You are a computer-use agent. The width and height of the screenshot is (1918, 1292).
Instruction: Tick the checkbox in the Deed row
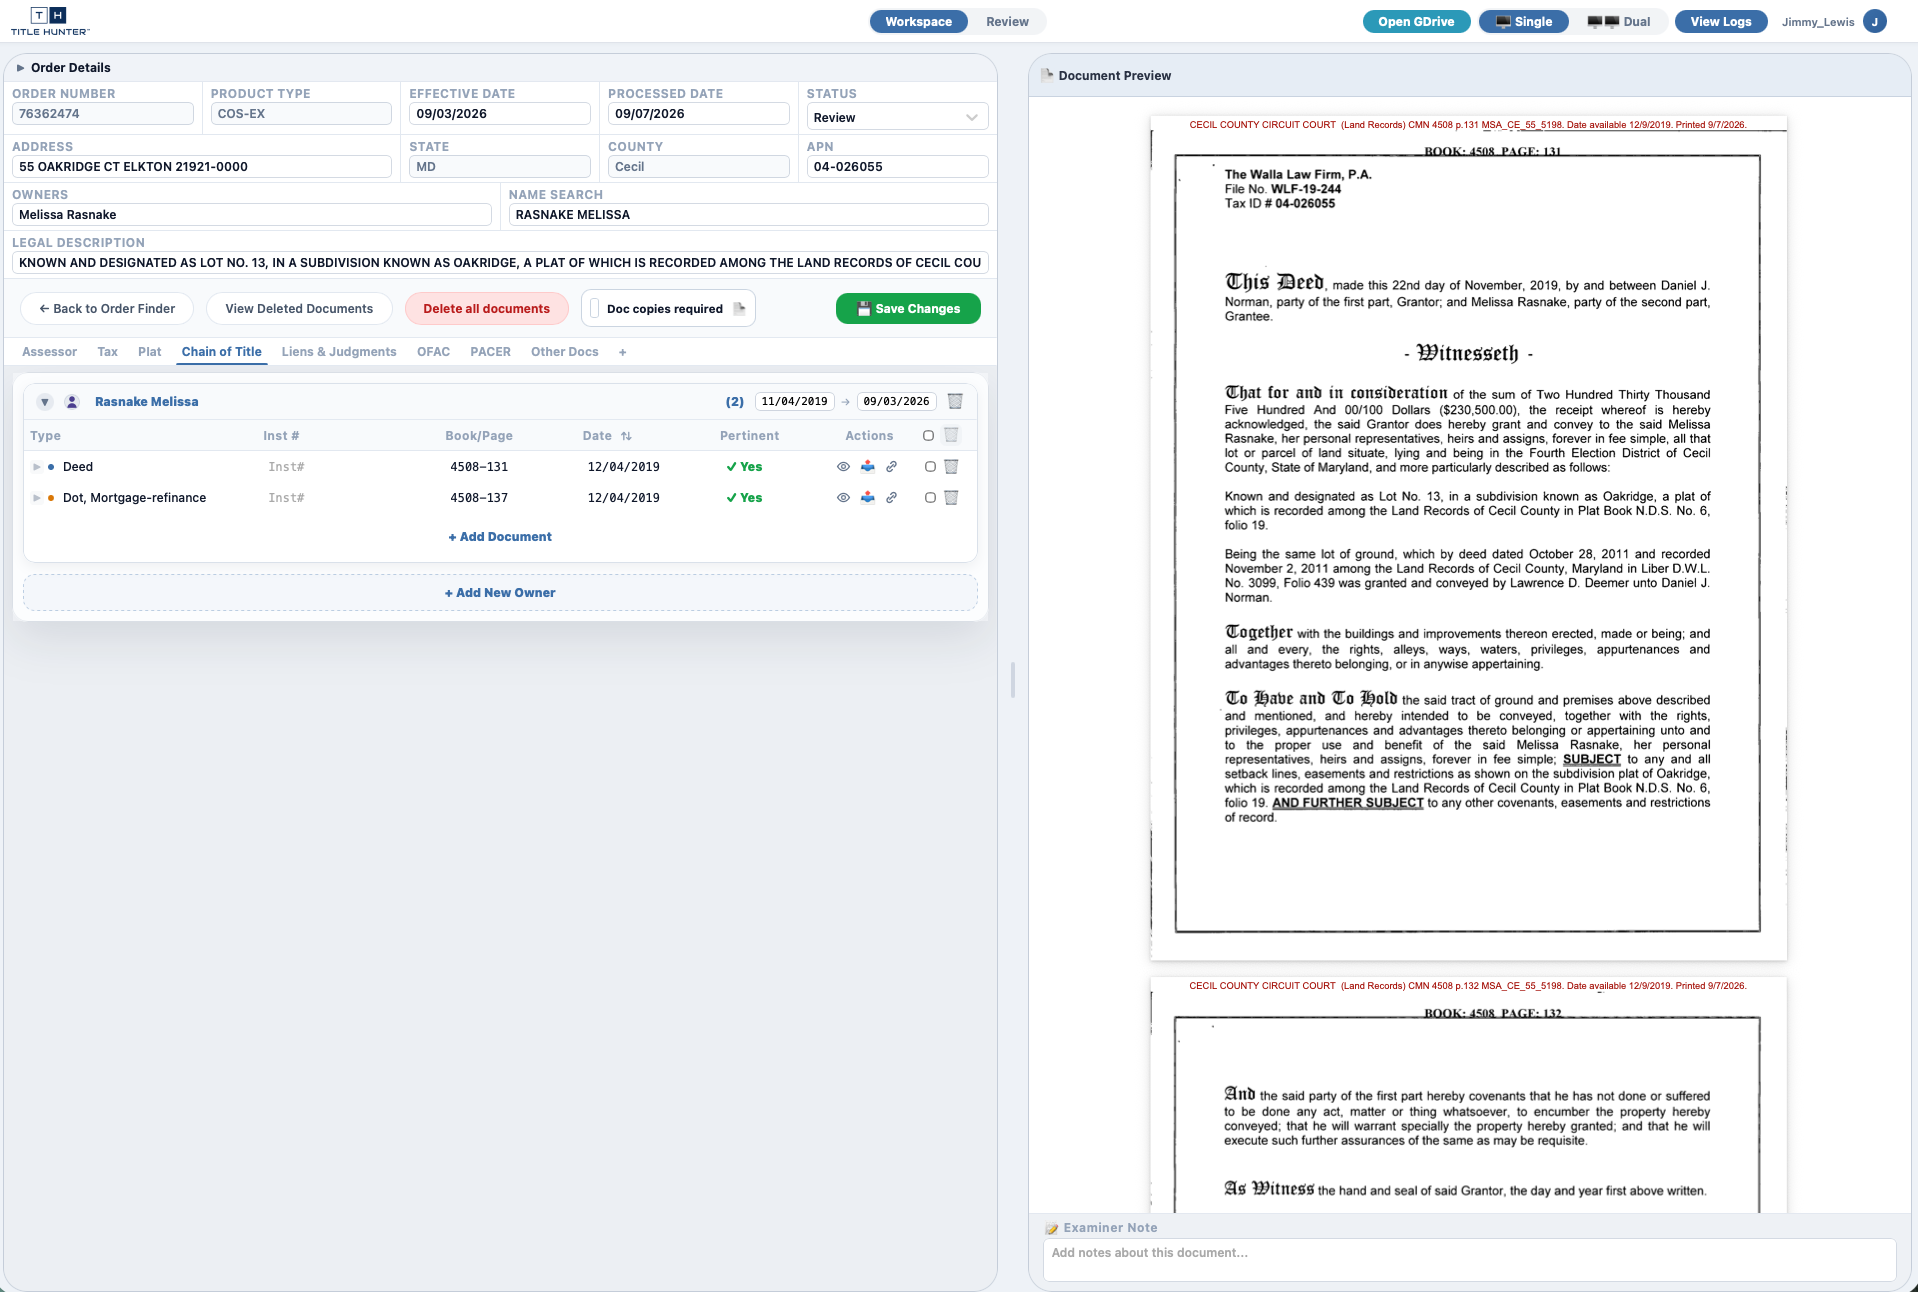930,467
